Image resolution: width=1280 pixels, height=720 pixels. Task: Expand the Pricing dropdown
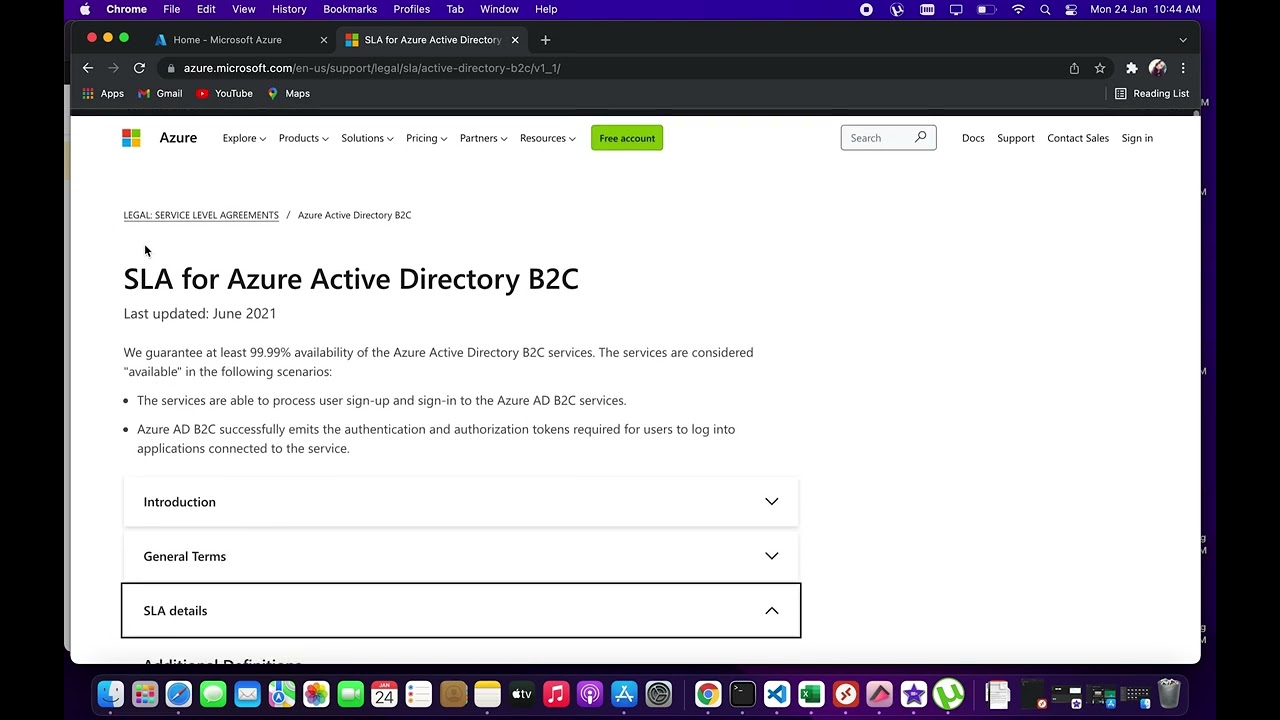pyautogui.click(x=426, y=138)
